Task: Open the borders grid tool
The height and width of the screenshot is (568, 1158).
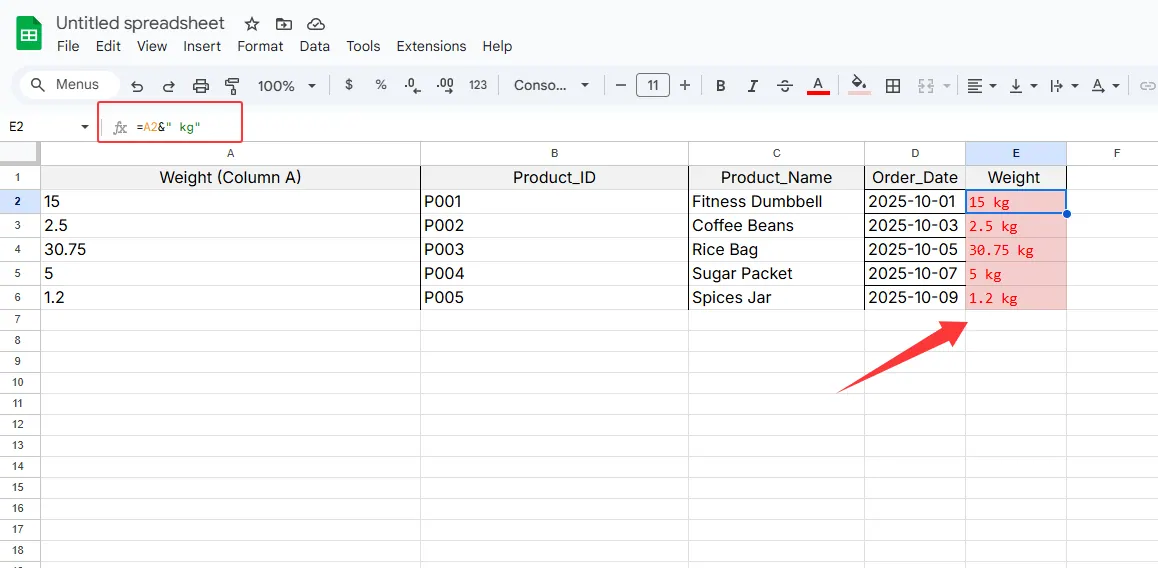Action: point(894,86)
